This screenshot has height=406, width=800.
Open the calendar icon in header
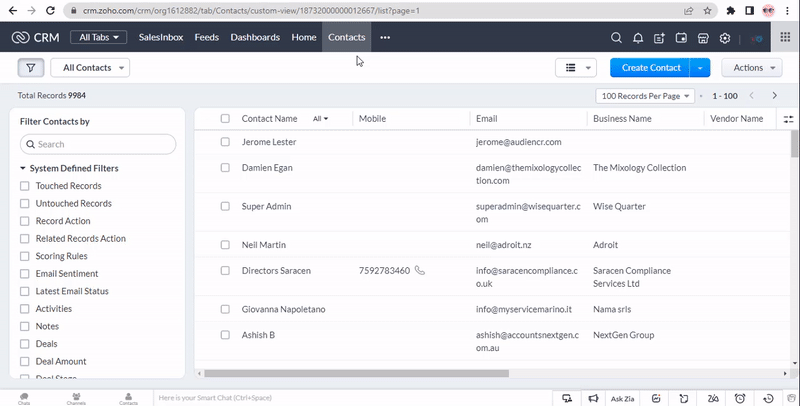pyautogui.click(x=681, y=38)
